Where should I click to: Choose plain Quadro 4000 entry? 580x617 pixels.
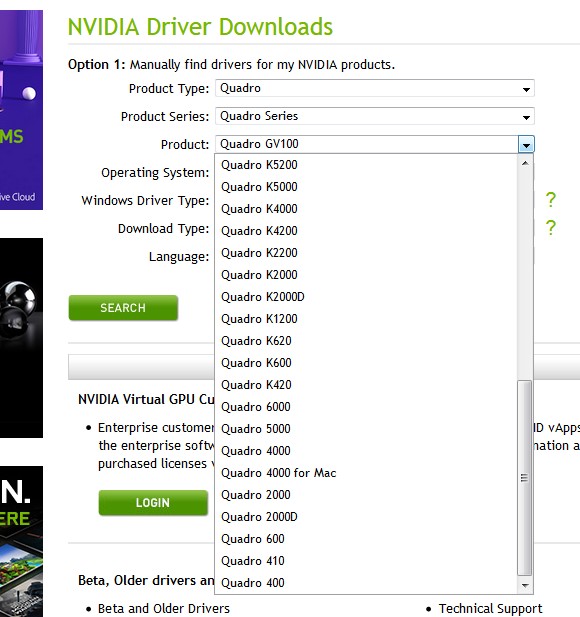366,451
